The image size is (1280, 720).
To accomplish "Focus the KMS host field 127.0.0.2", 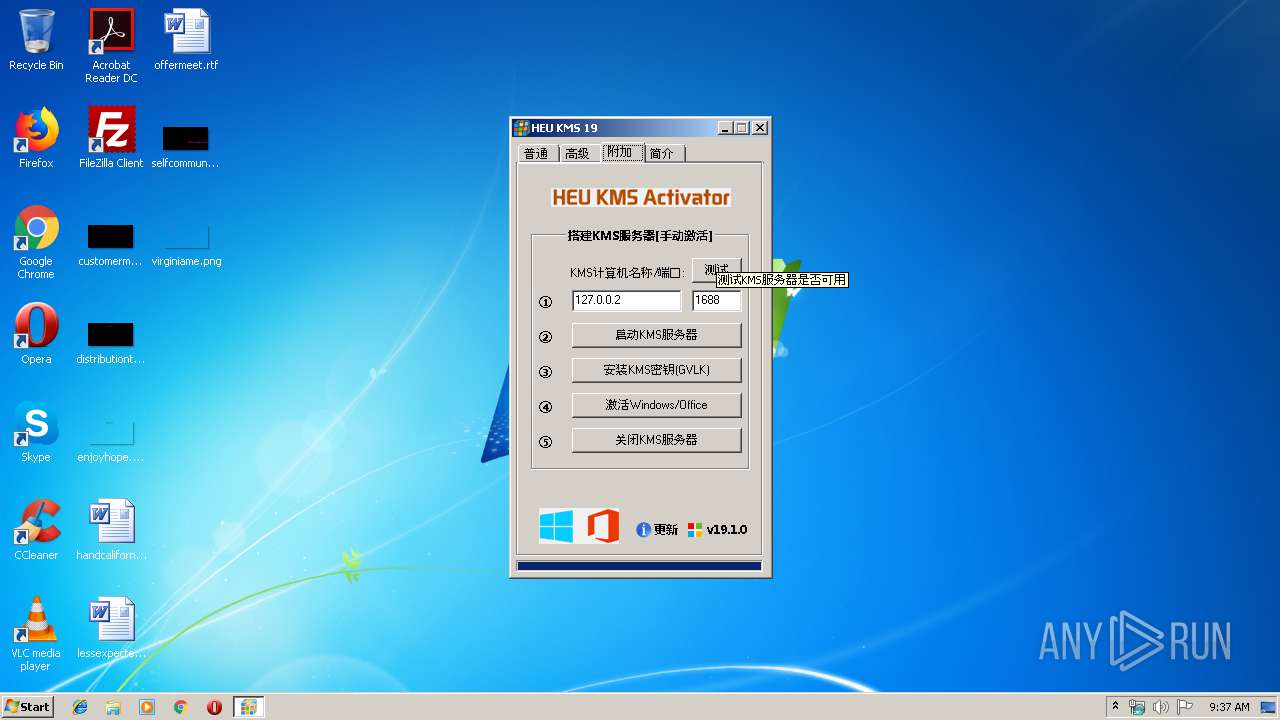I will [x=627, y=300].
